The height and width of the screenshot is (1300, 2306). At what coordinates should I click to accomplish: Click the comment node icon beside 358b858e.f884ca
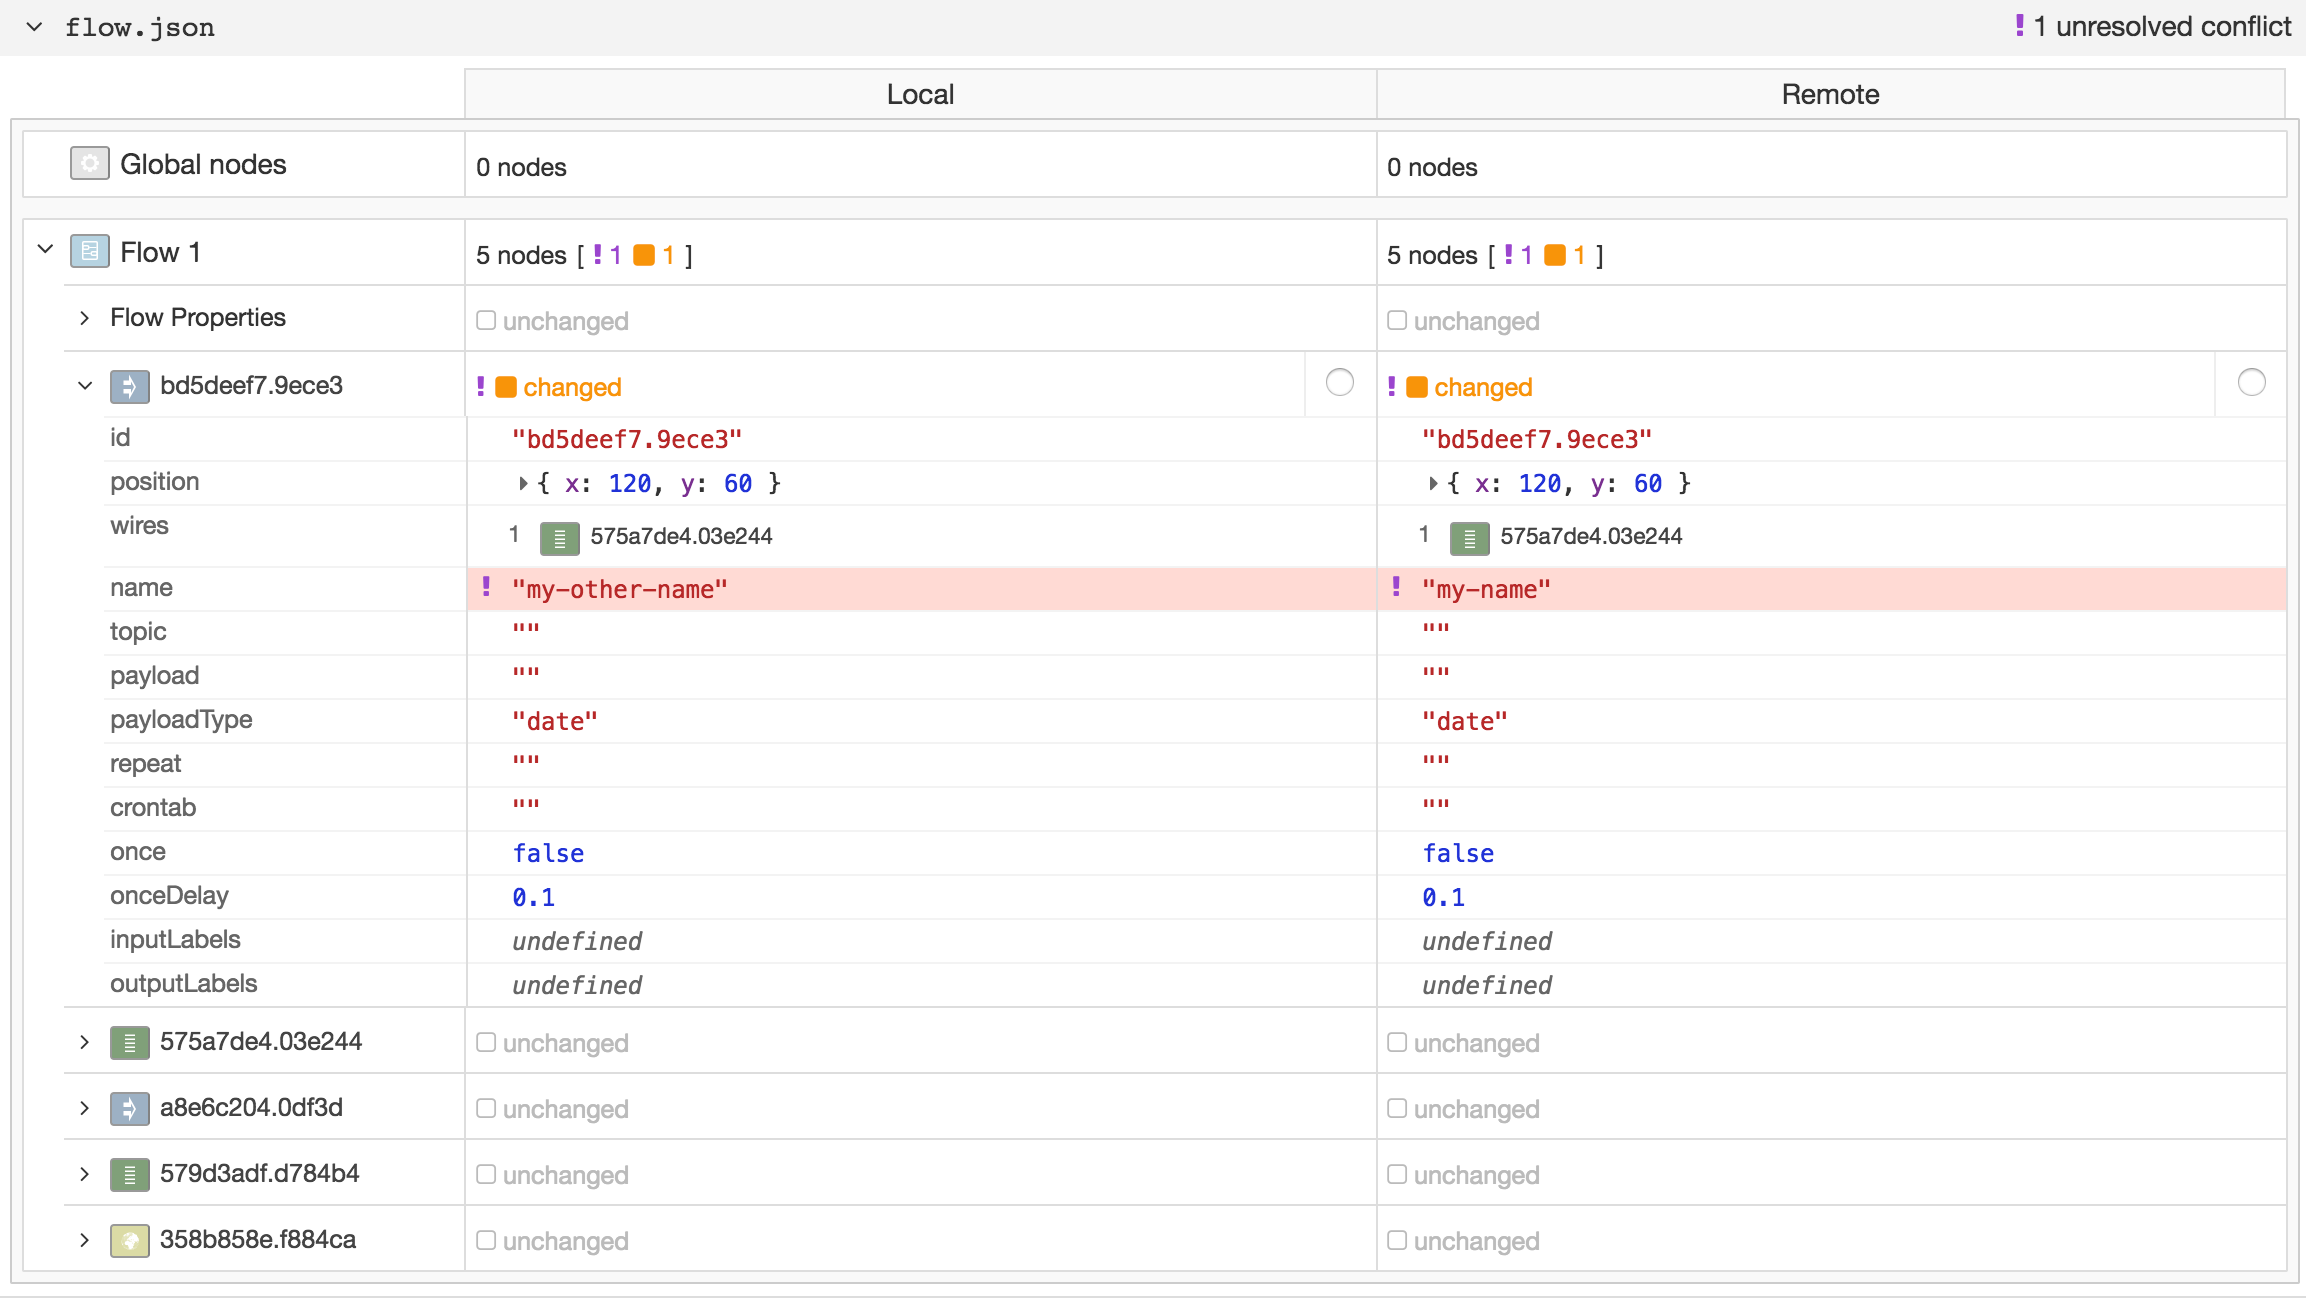coord(129,1239)
